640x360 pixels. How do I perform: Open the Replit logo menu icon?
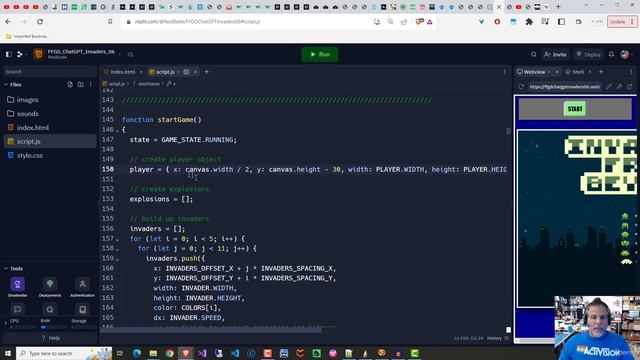point(20,54)
